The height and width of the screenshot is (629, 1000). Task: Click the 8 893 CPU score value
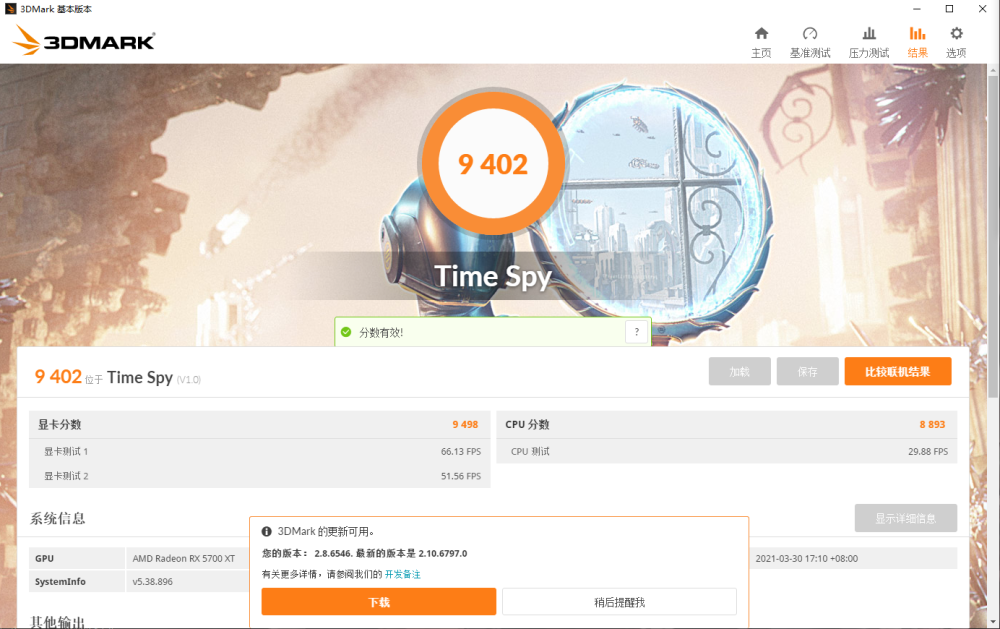click(932, 424)
